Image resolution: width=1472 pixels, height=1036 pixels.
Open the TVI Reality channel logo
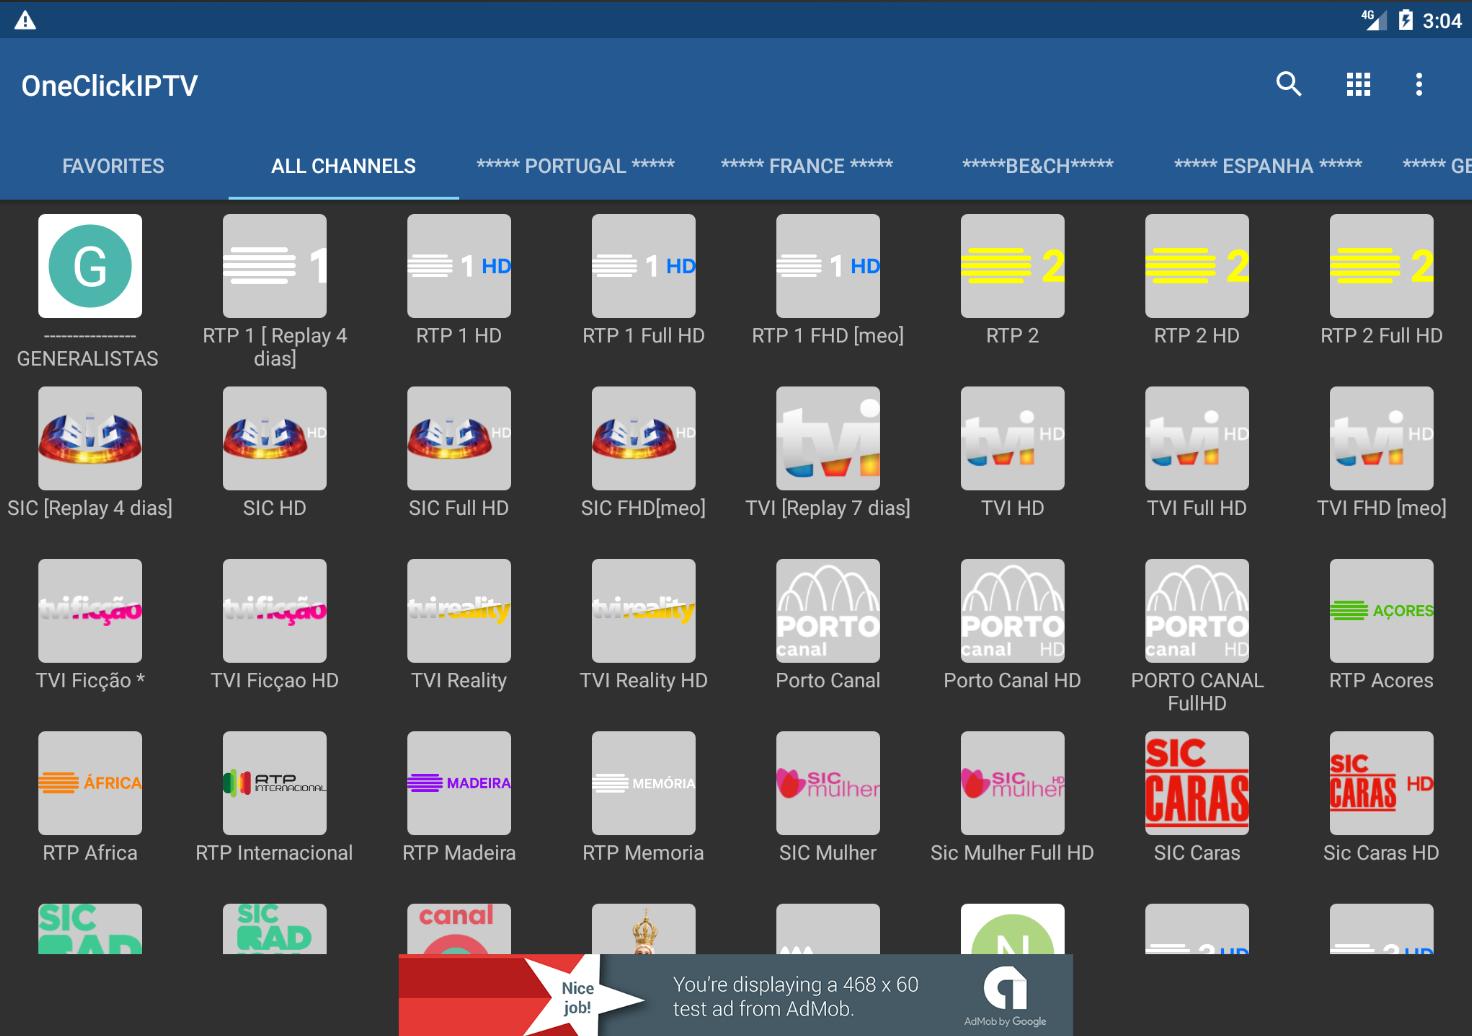click(x=459, y=610)
